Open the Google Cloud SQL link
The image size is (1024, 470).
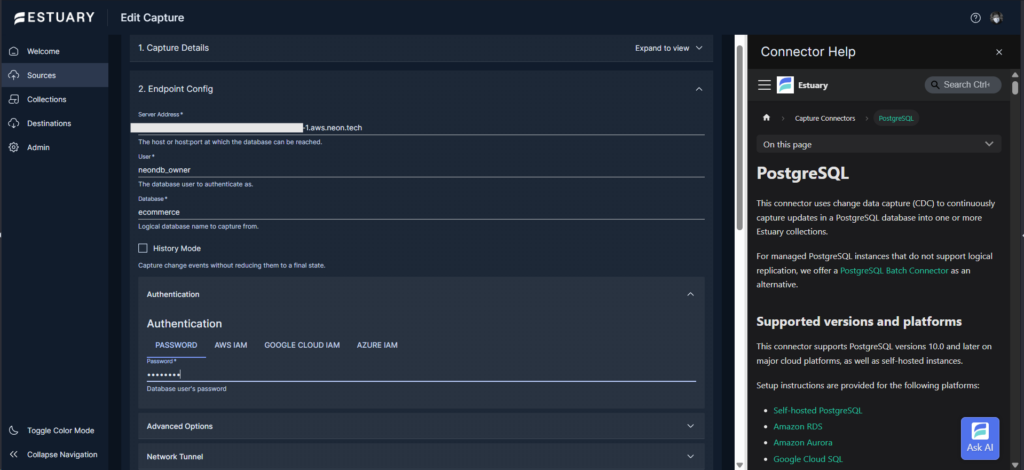tap(807, 459)
